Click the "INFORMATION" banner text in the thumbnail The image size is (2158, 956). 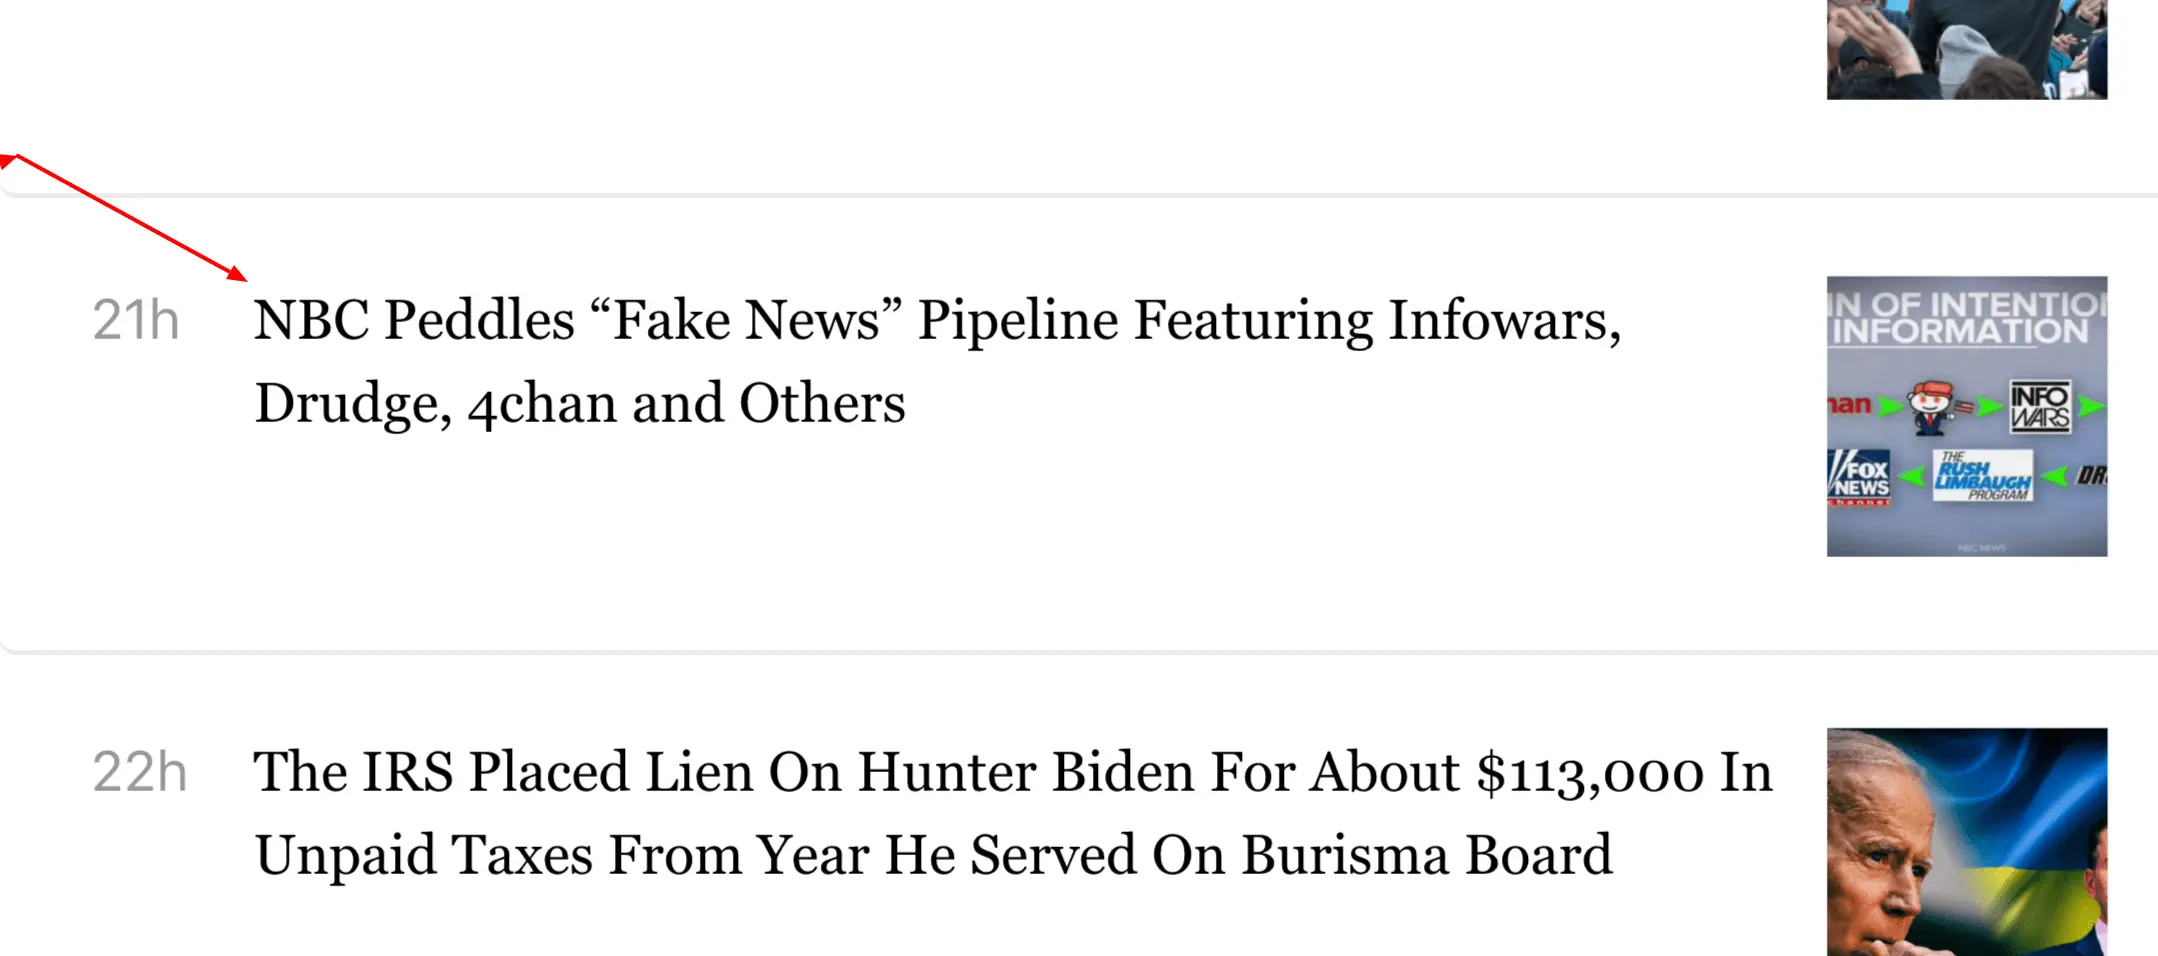point(1960,331)
